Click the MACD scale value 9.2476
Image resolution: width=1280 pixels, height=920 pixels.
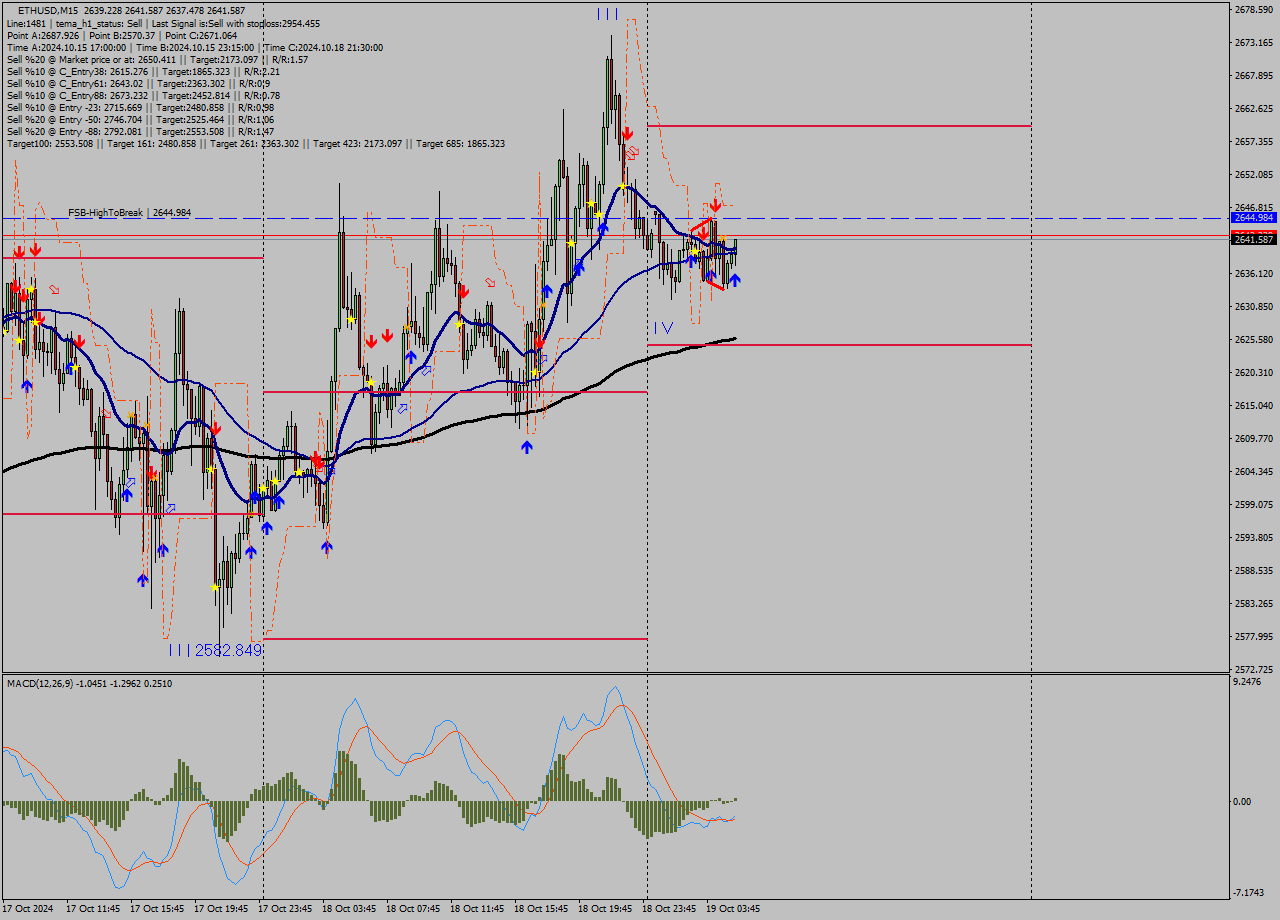(x=1248, y=682)
